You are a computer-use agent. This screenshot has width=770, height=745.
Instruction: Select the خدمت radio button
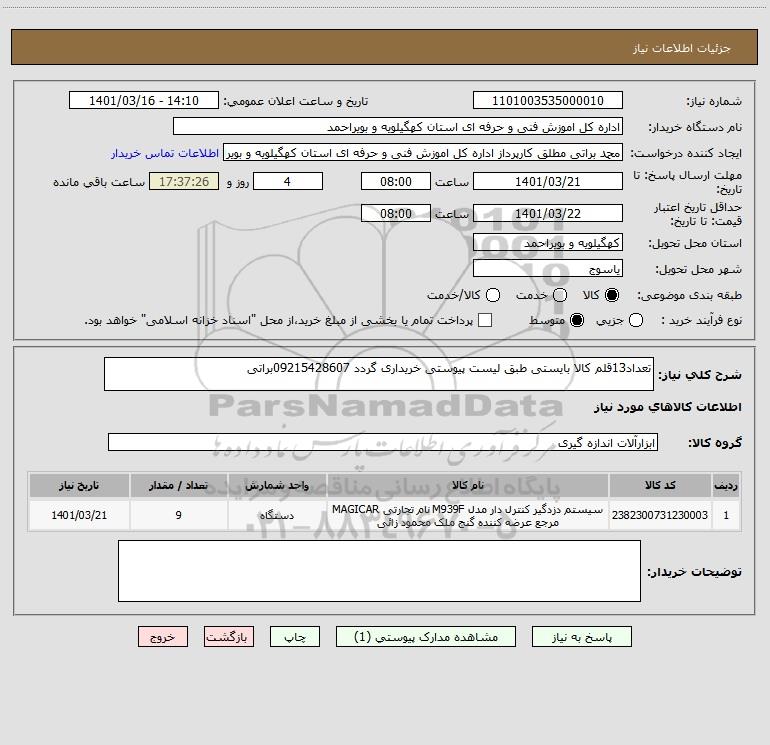click(x=560, y=295)
